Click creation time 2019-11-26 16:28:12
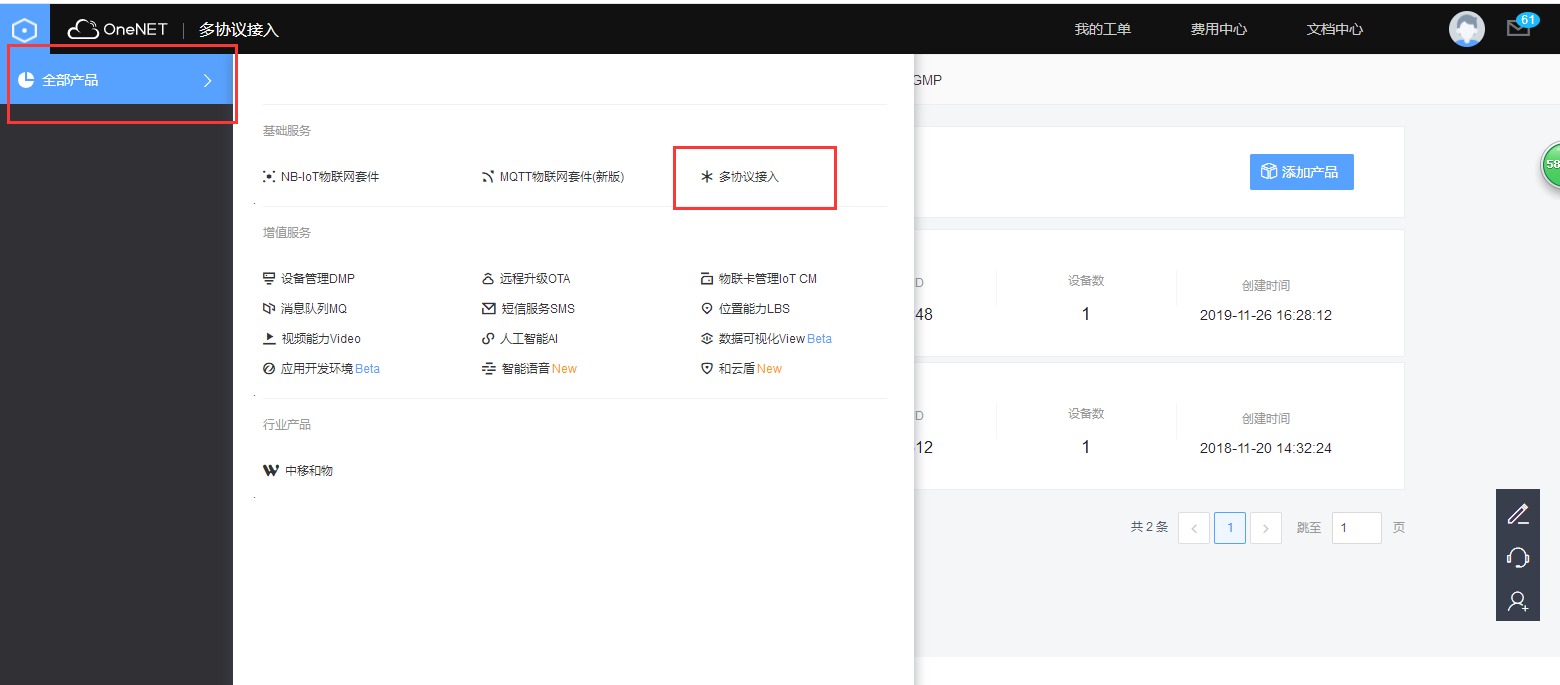 pyautogui.click(x=1266, y=315)
